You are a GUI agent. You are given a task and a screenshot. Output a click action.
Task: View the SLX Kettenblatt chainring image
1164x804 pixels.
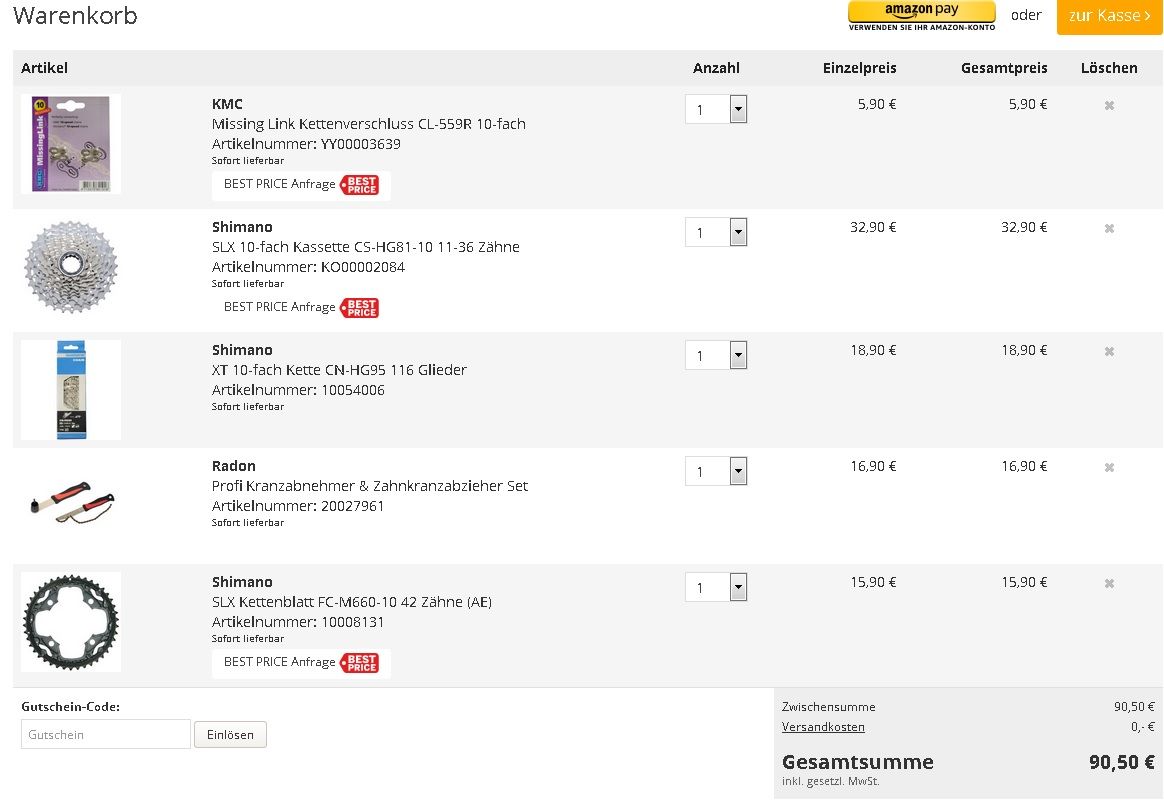(x=70, y=621)
